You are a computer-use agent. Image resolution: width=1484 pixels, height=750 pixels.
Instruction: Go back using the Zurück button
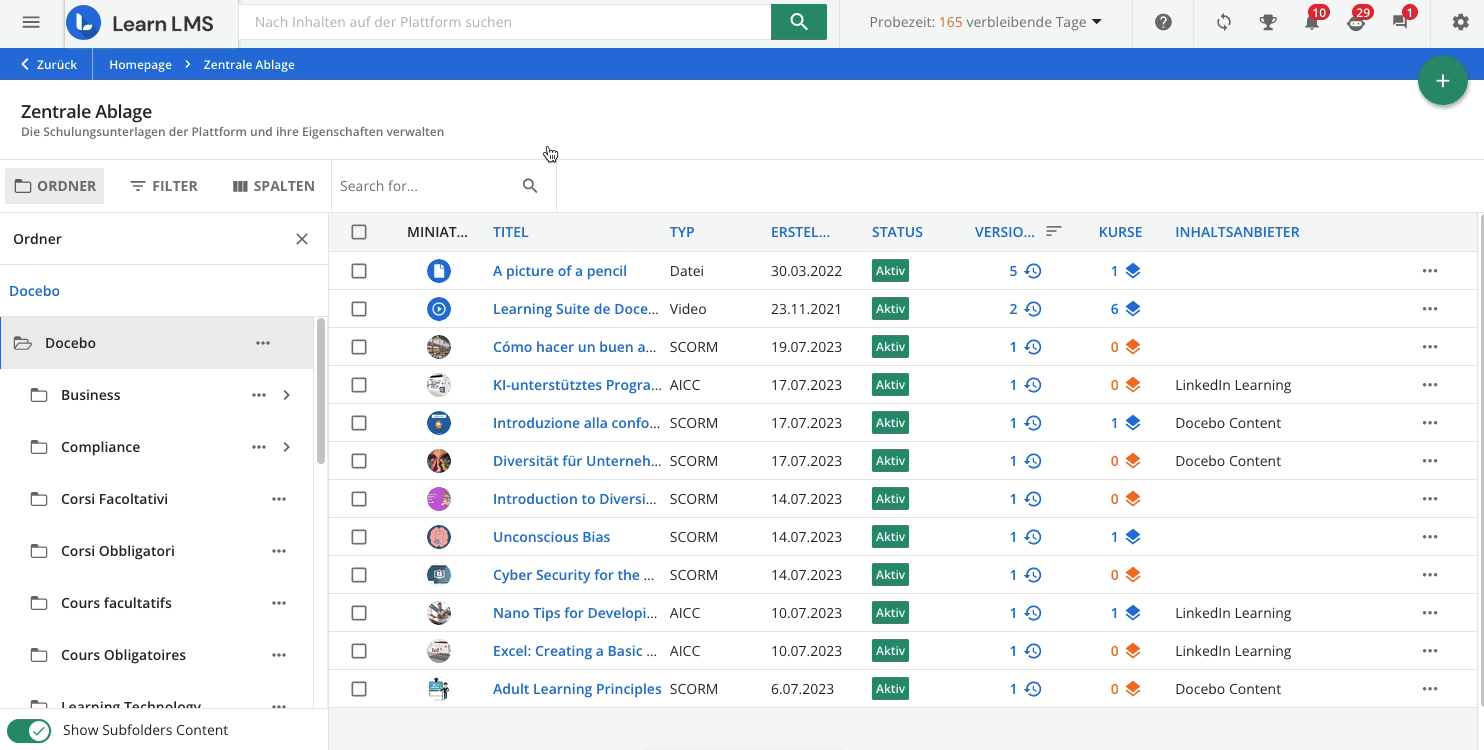click(48, 64)
